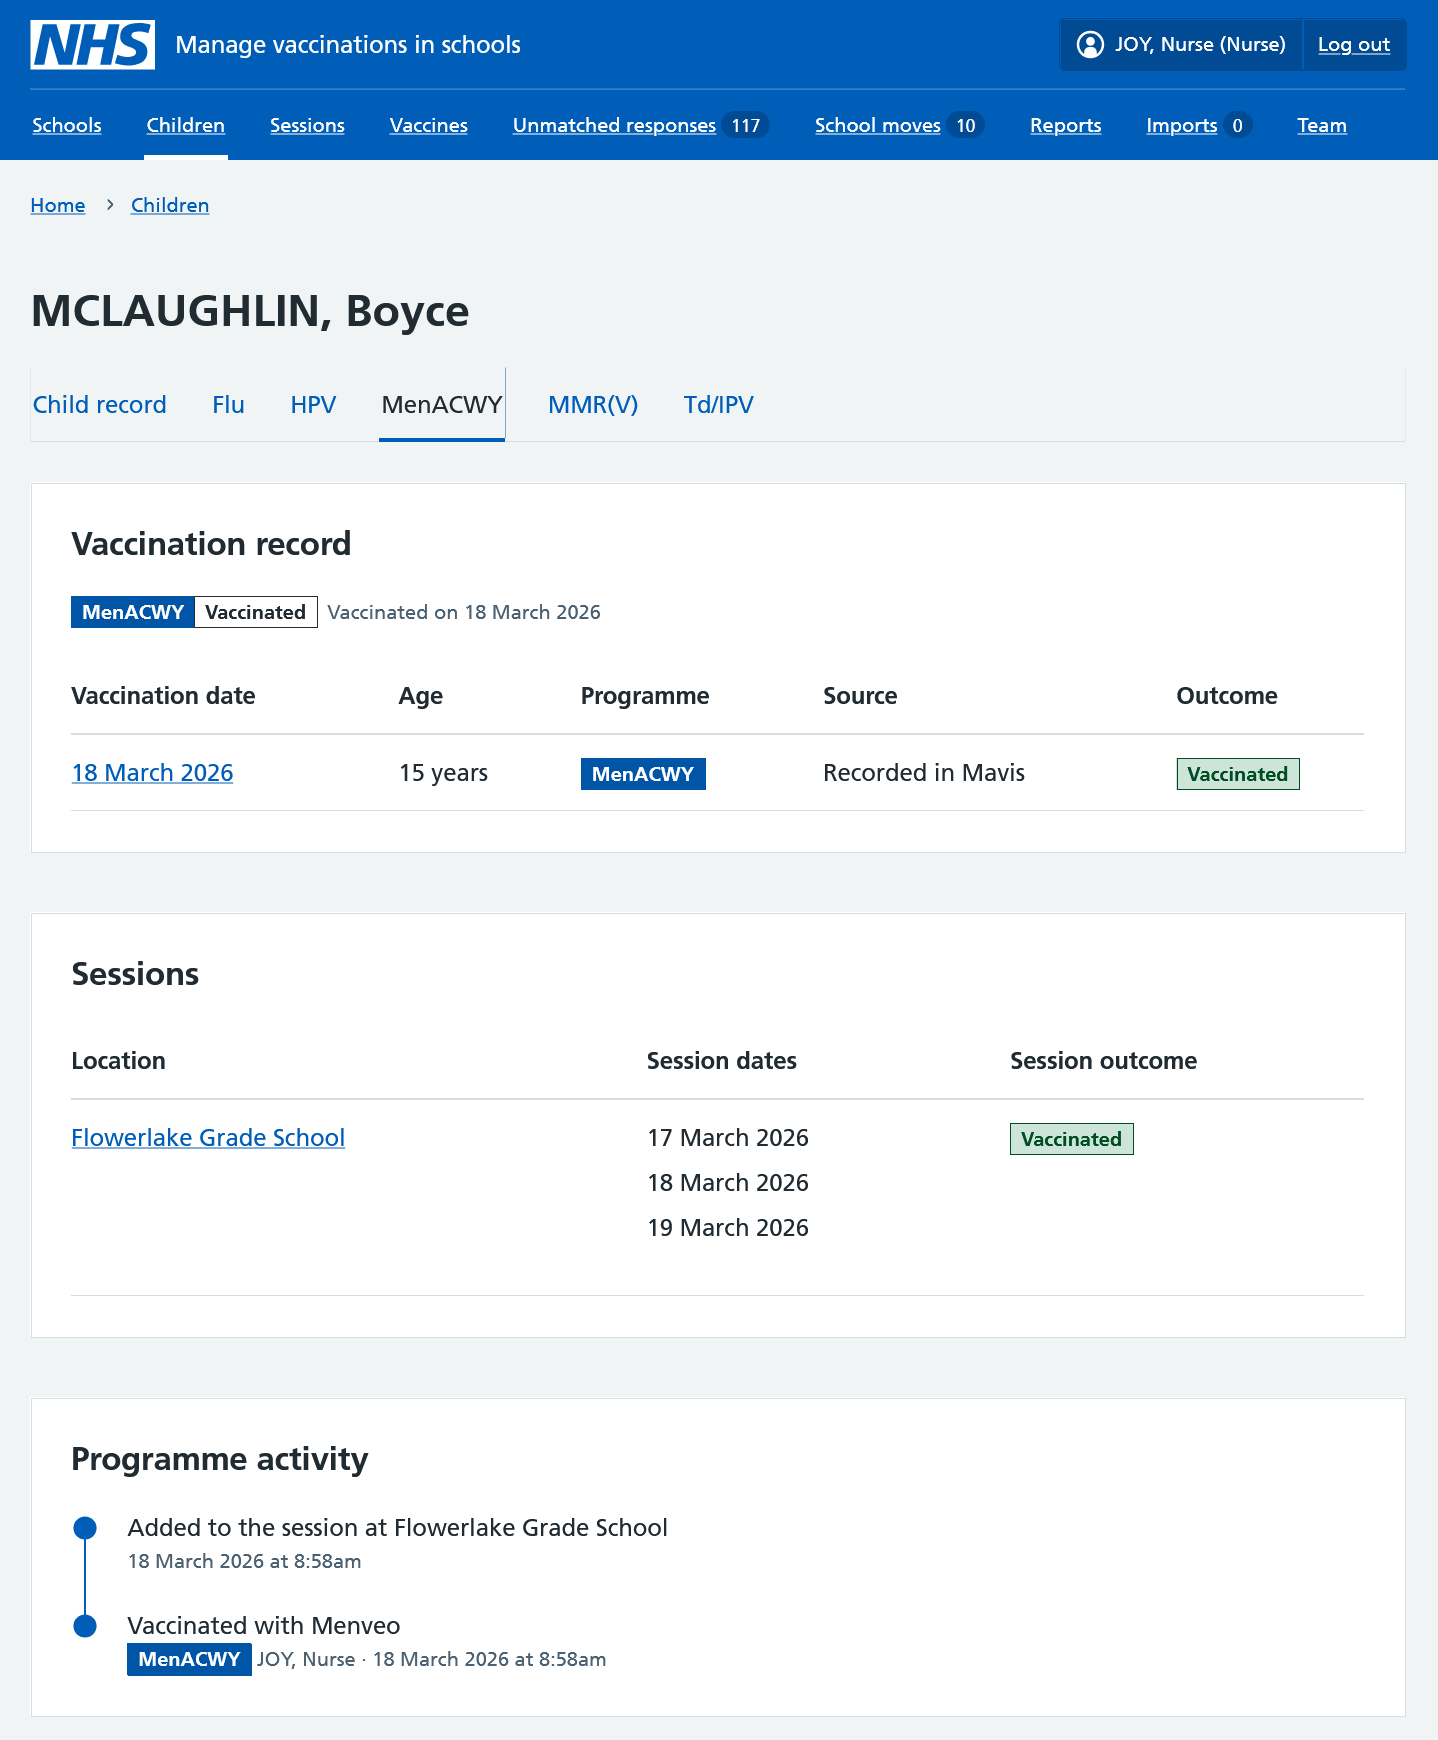Click the Home breadcrumb link

[x=58, y=205]
